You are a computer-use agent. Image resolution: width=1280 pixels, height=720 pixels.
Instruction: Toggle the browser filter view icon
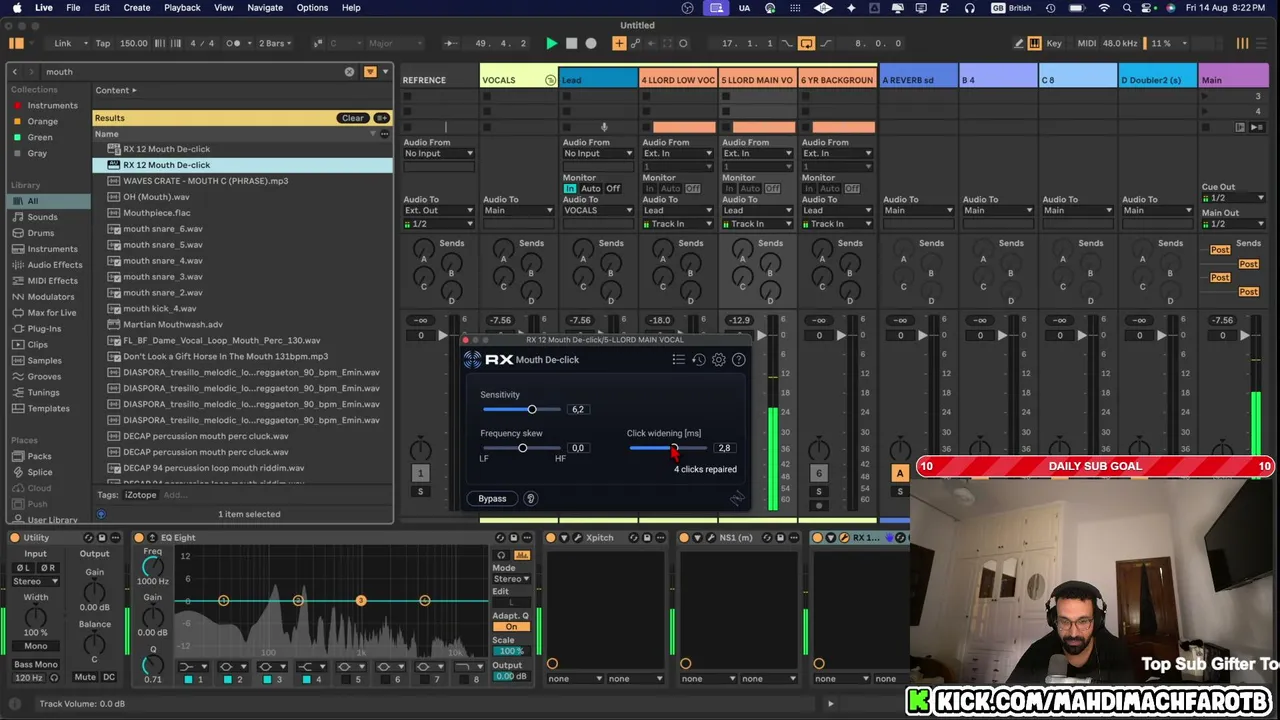(x=370, y=72)
